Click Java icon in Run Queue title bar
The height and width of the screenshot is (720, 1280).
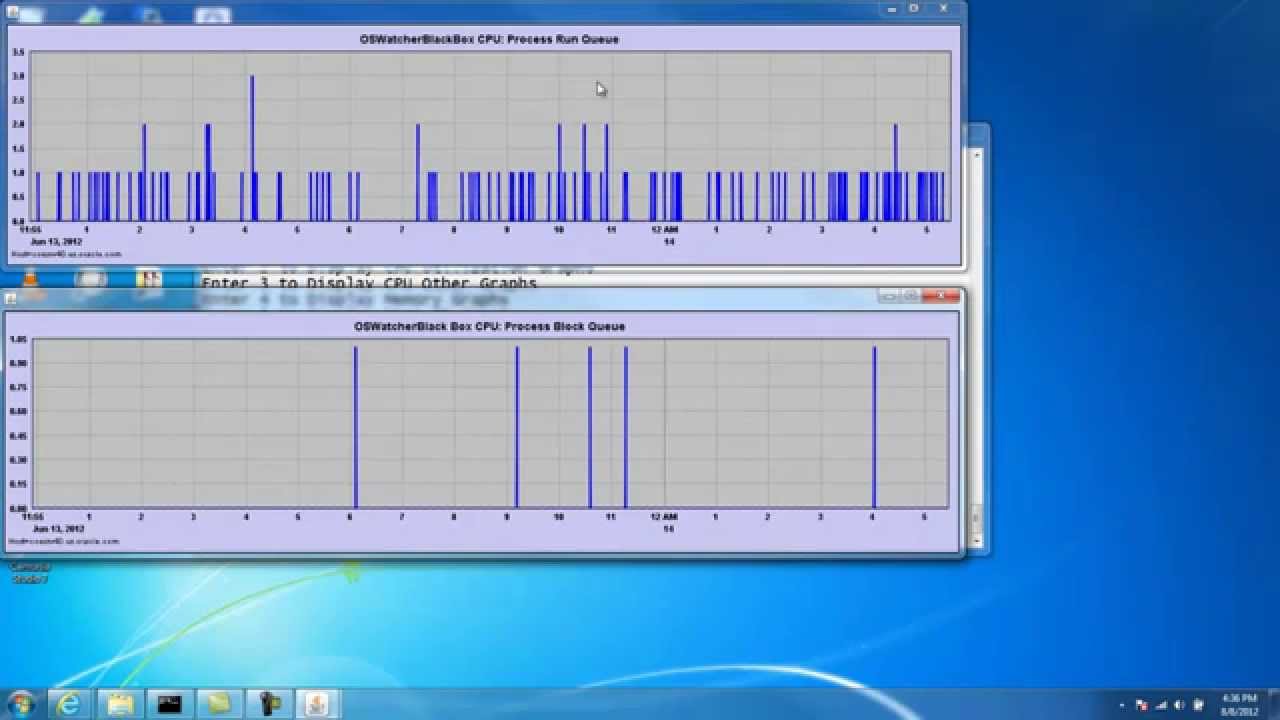[x=13, y=11]
